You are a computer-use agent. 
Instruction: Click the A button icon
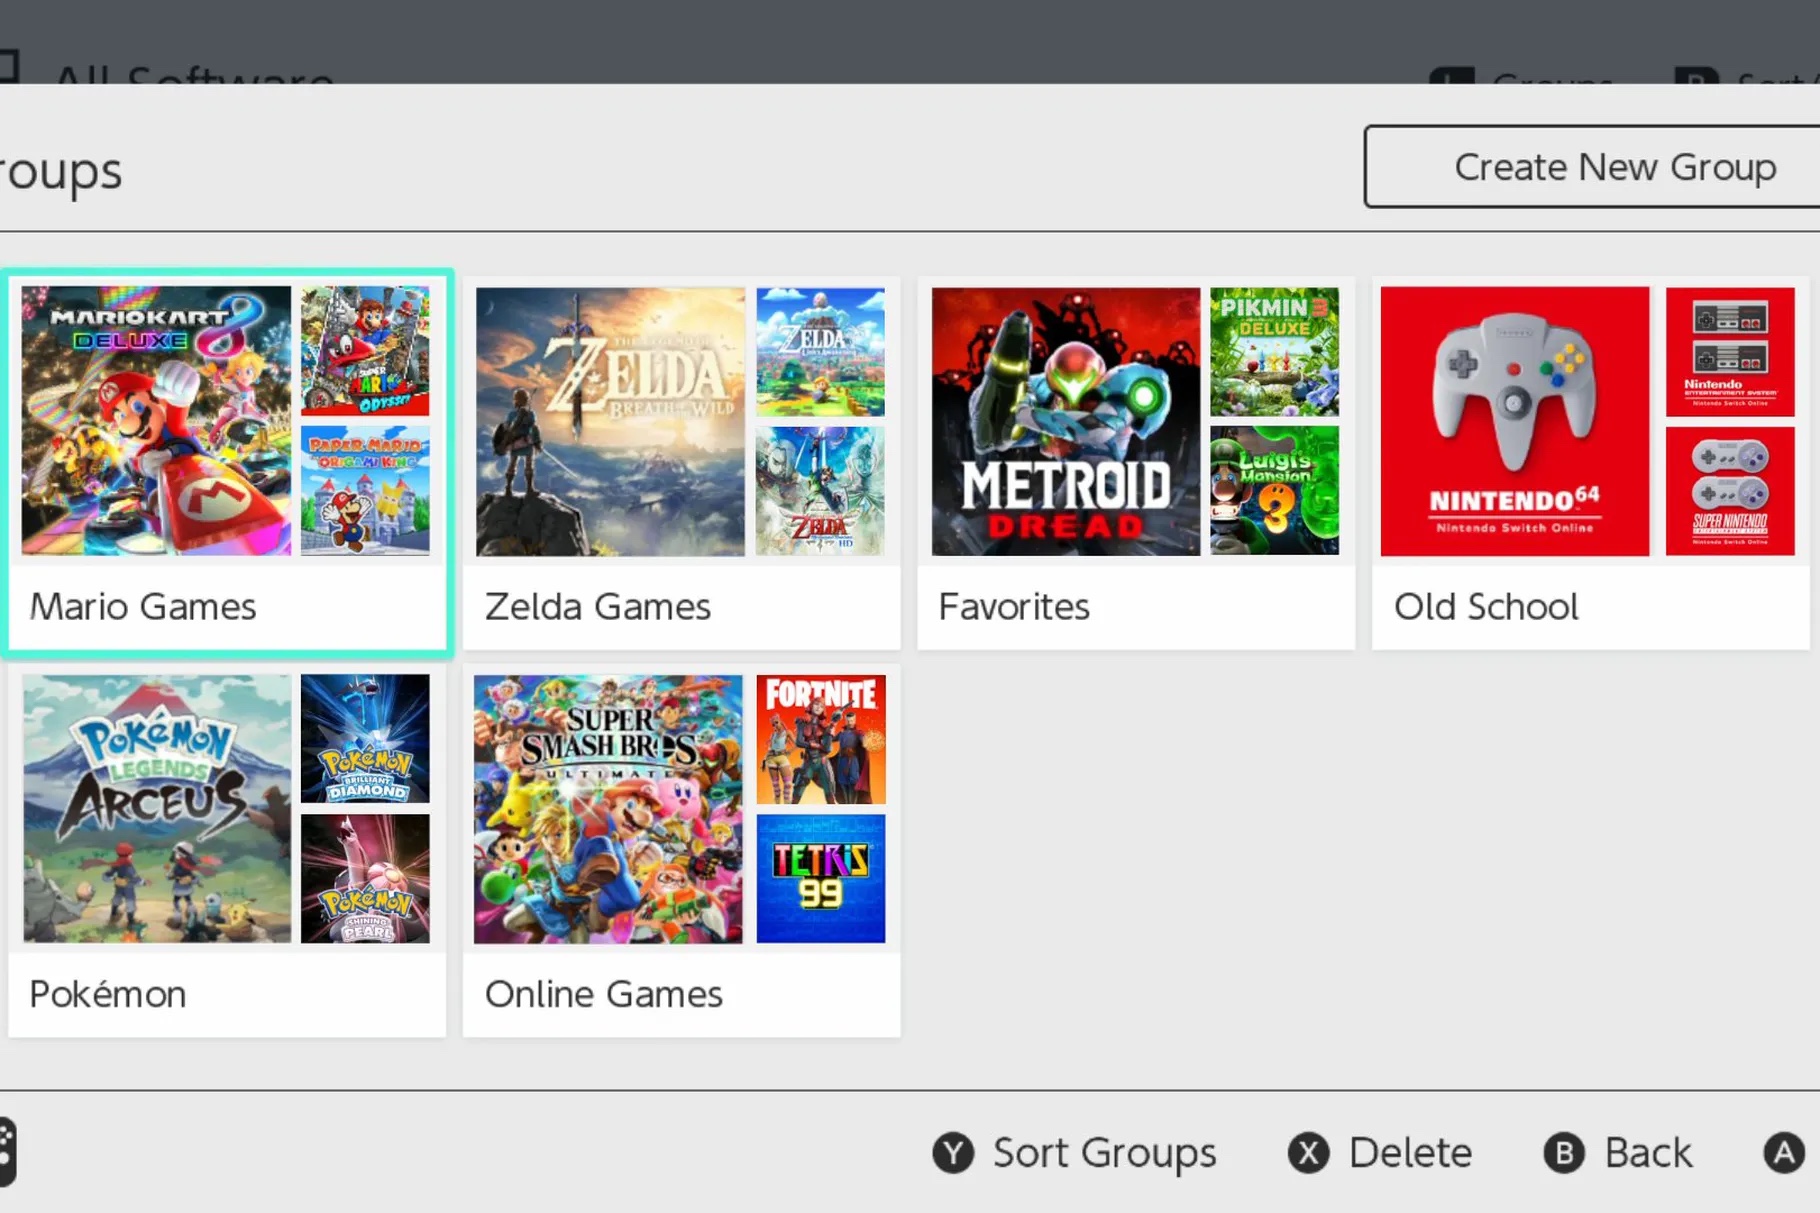pos(1784,1153)
